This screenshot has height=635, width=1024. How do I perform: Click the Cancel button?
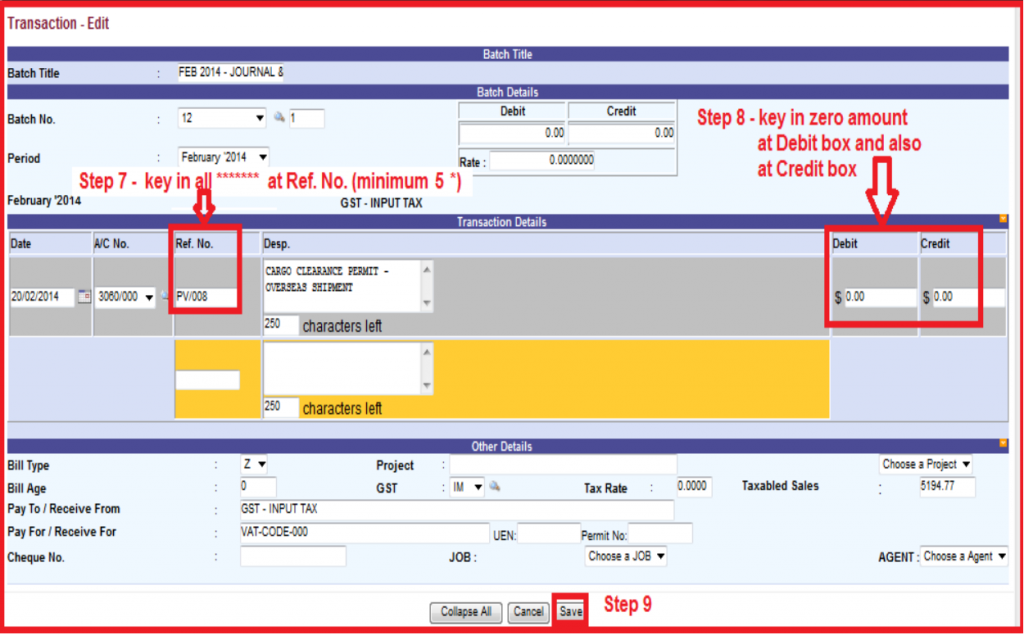526,612
